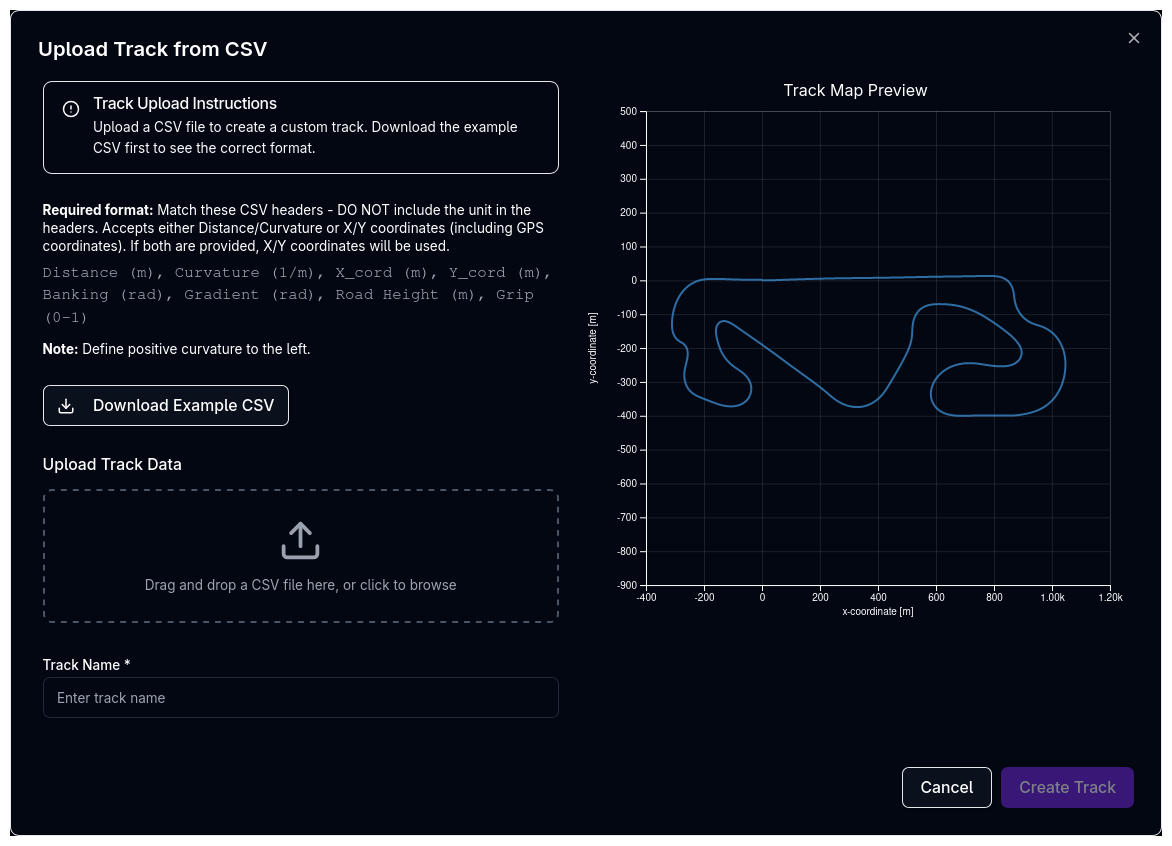Click the Upload Track from CSV heading

tap(152, 49)
